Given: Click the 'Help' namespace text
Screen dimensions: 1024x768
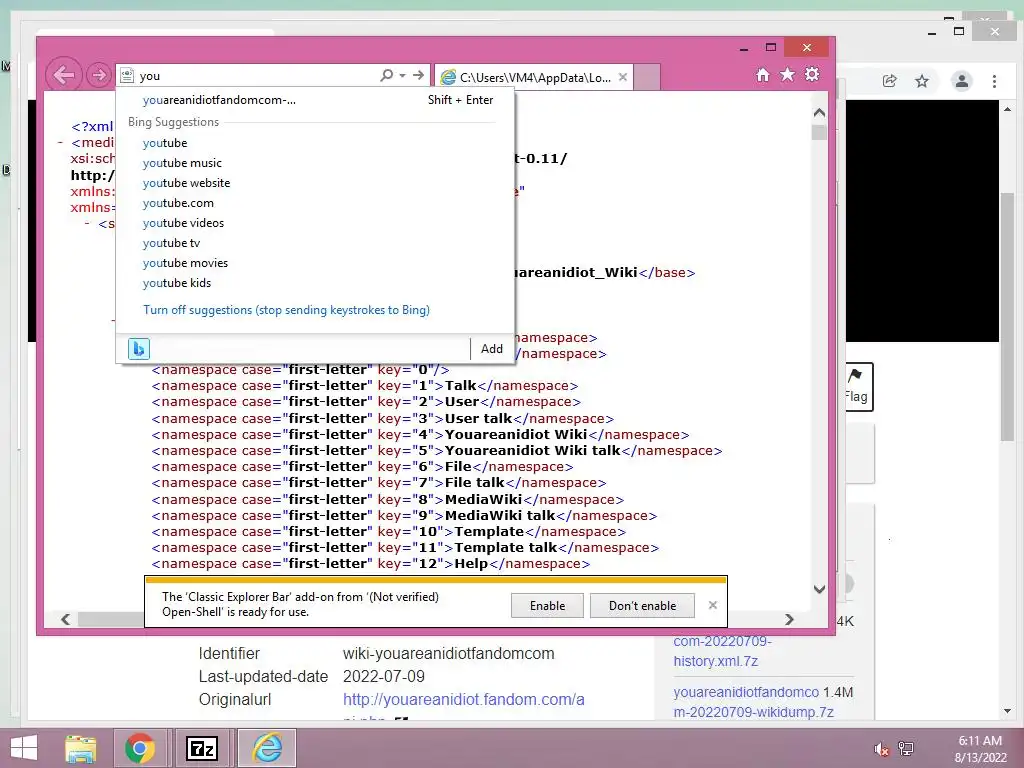Looking at the screenshot, I should click(x=471, y=564).
